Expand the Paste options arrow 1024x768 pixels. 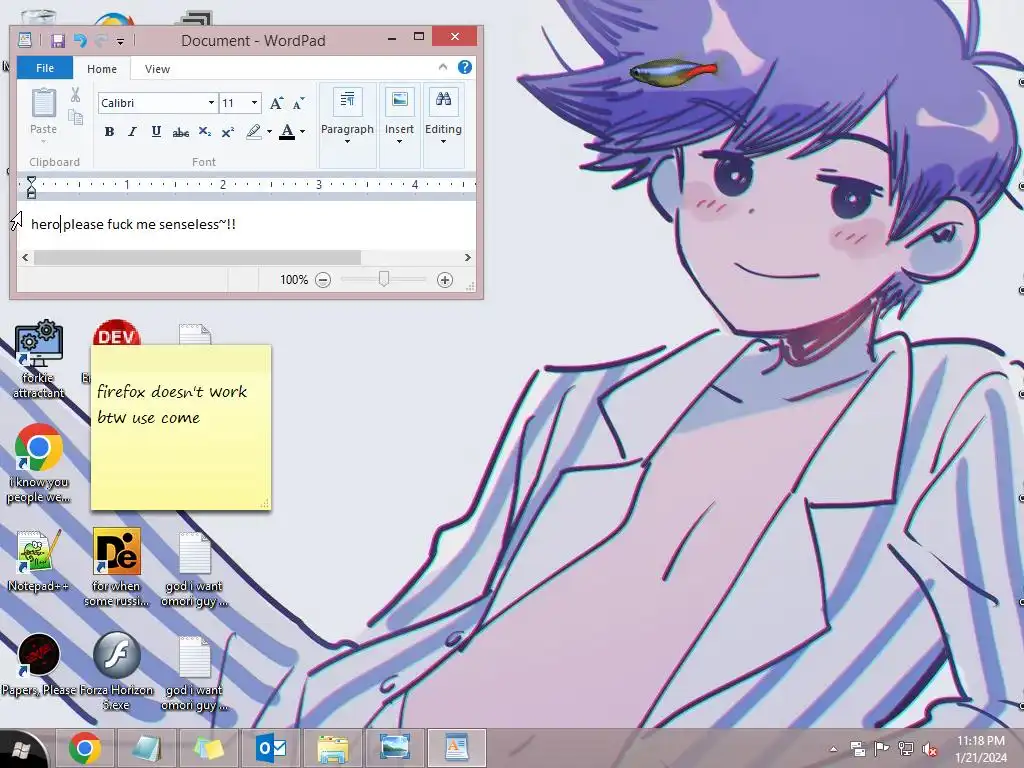tap(44, 142)
